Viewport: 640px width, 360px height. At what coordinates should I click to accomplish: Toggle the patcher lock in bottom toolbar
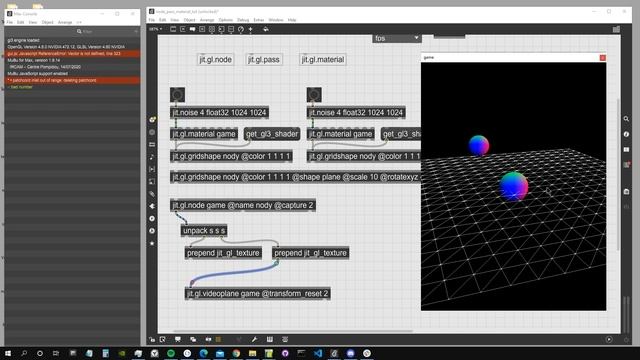click(x=152, y=339)
